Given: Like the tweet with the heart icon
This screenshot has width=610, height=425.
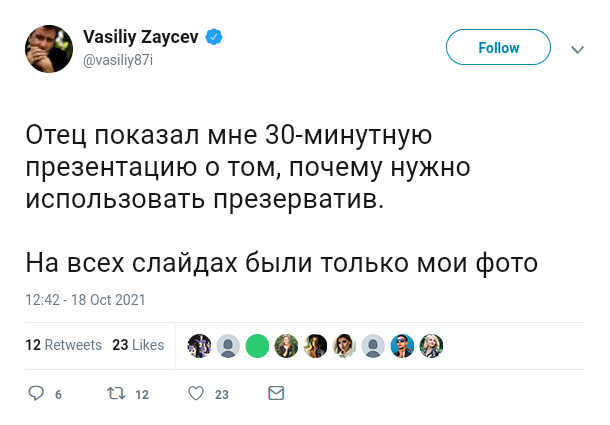Looking at the screenshot, I should (x=196, y=394).
